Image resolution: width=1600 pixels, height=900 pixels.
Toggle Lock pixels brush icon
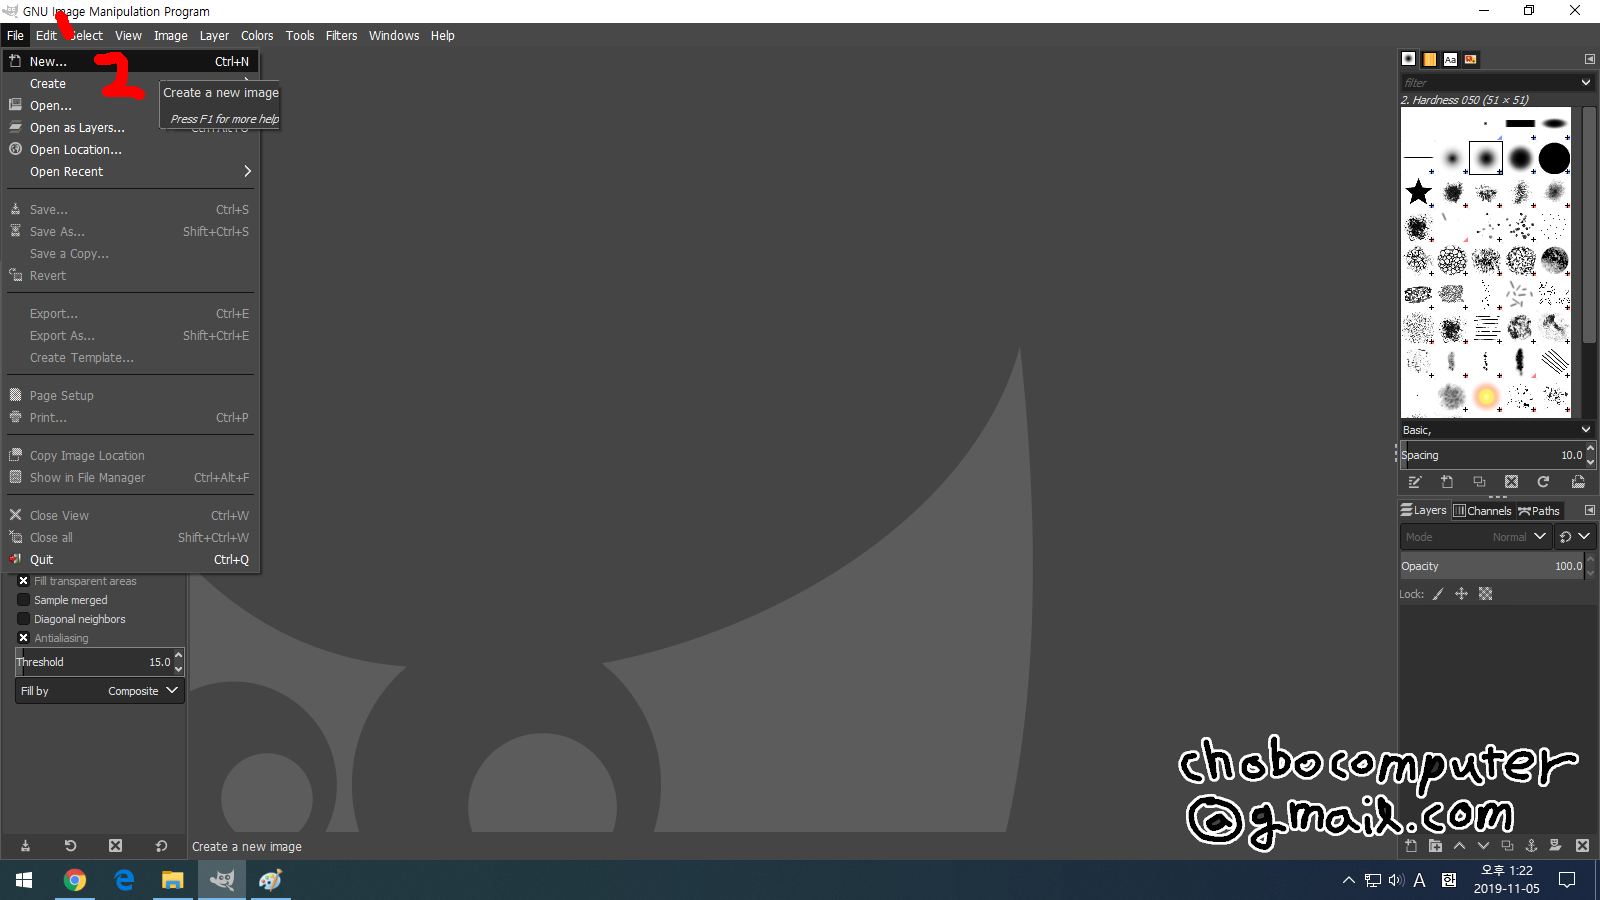pyautogui.click(x=1438, y=594)
